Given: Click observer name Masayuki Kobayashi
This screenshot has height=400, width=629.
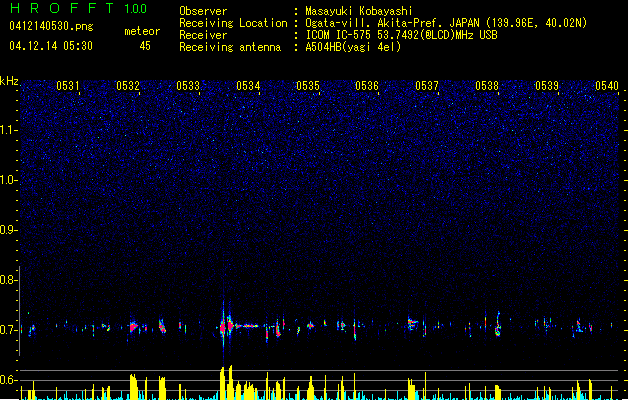Looking at the screenshot, I should point(359,11).
